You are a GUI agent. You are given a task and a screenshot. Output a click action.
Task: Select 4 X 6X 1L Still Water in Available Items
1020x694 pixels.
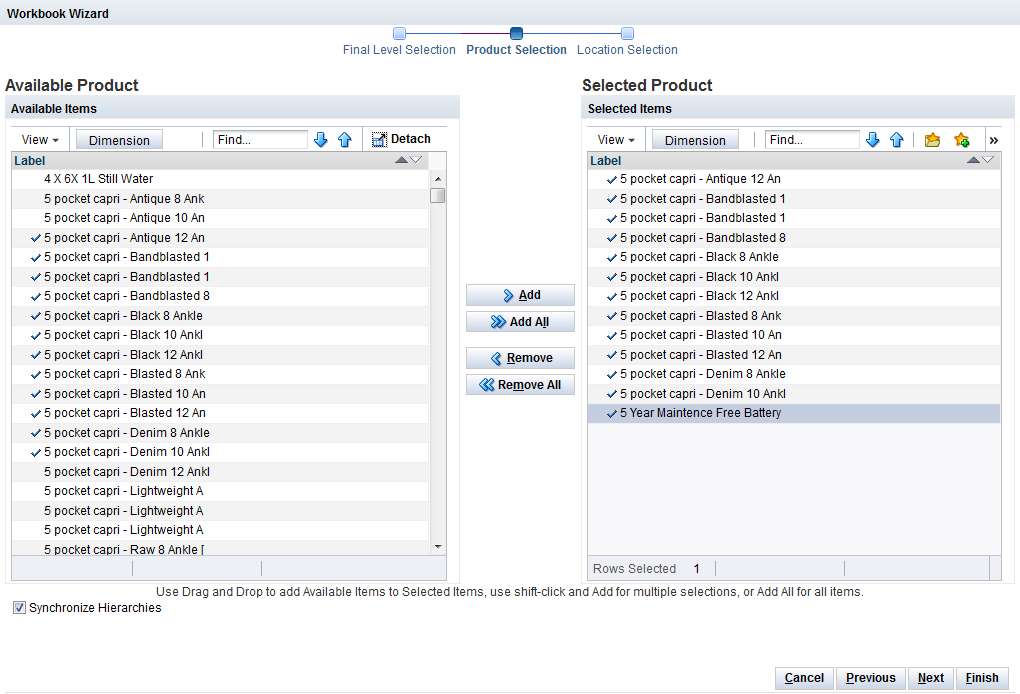220,179
